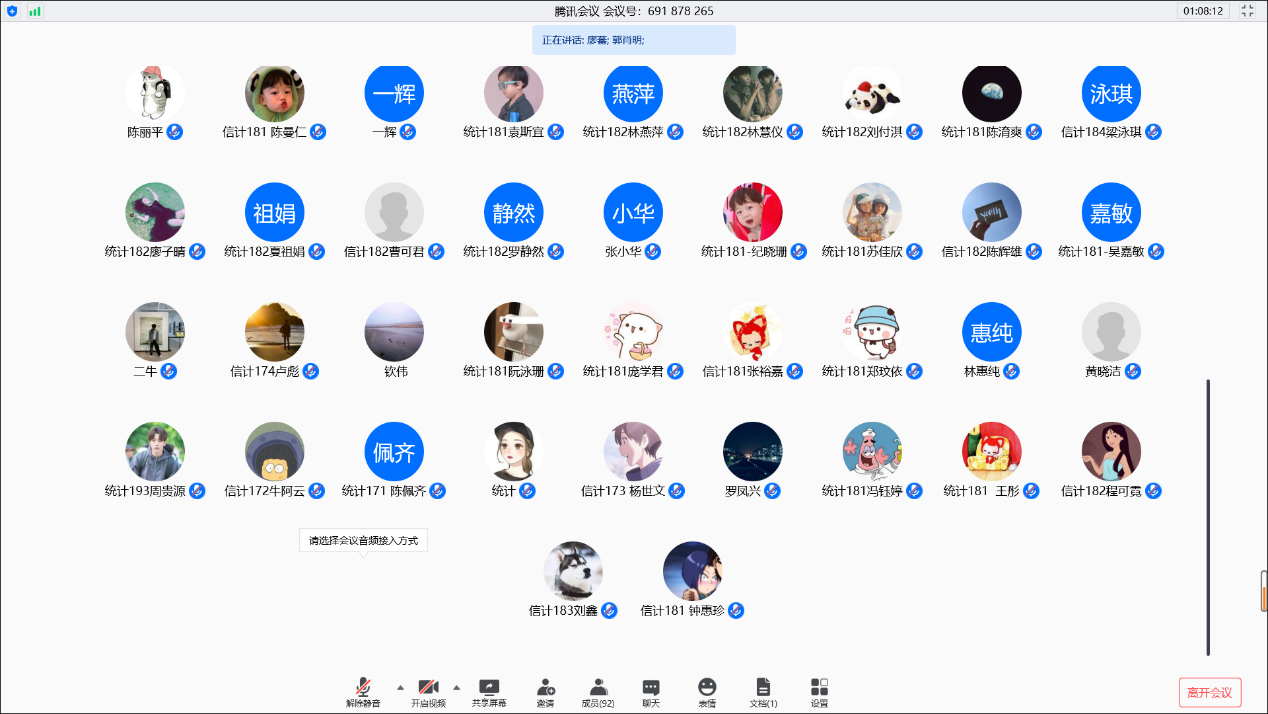Viewport: 1268px width, 714px height.
Task: Expand video options arrow beside 开启视频
Action: 457,687
